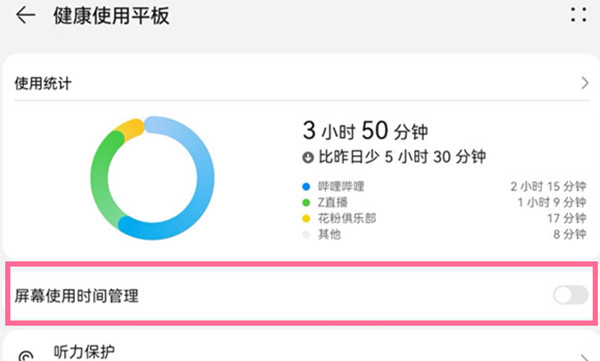This screenshot has height=361, width=600.
Task: Click the hearing protection ear icon
Action: [x=26, y=356]
